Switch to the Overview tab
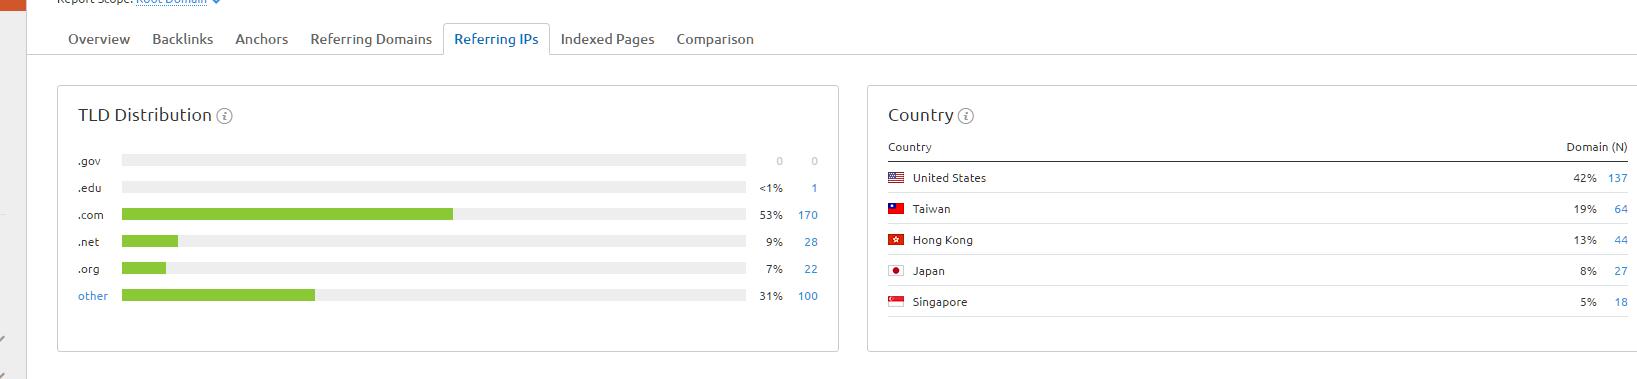The height and width of the screenshot is (379, 1637). pos(99,39)
